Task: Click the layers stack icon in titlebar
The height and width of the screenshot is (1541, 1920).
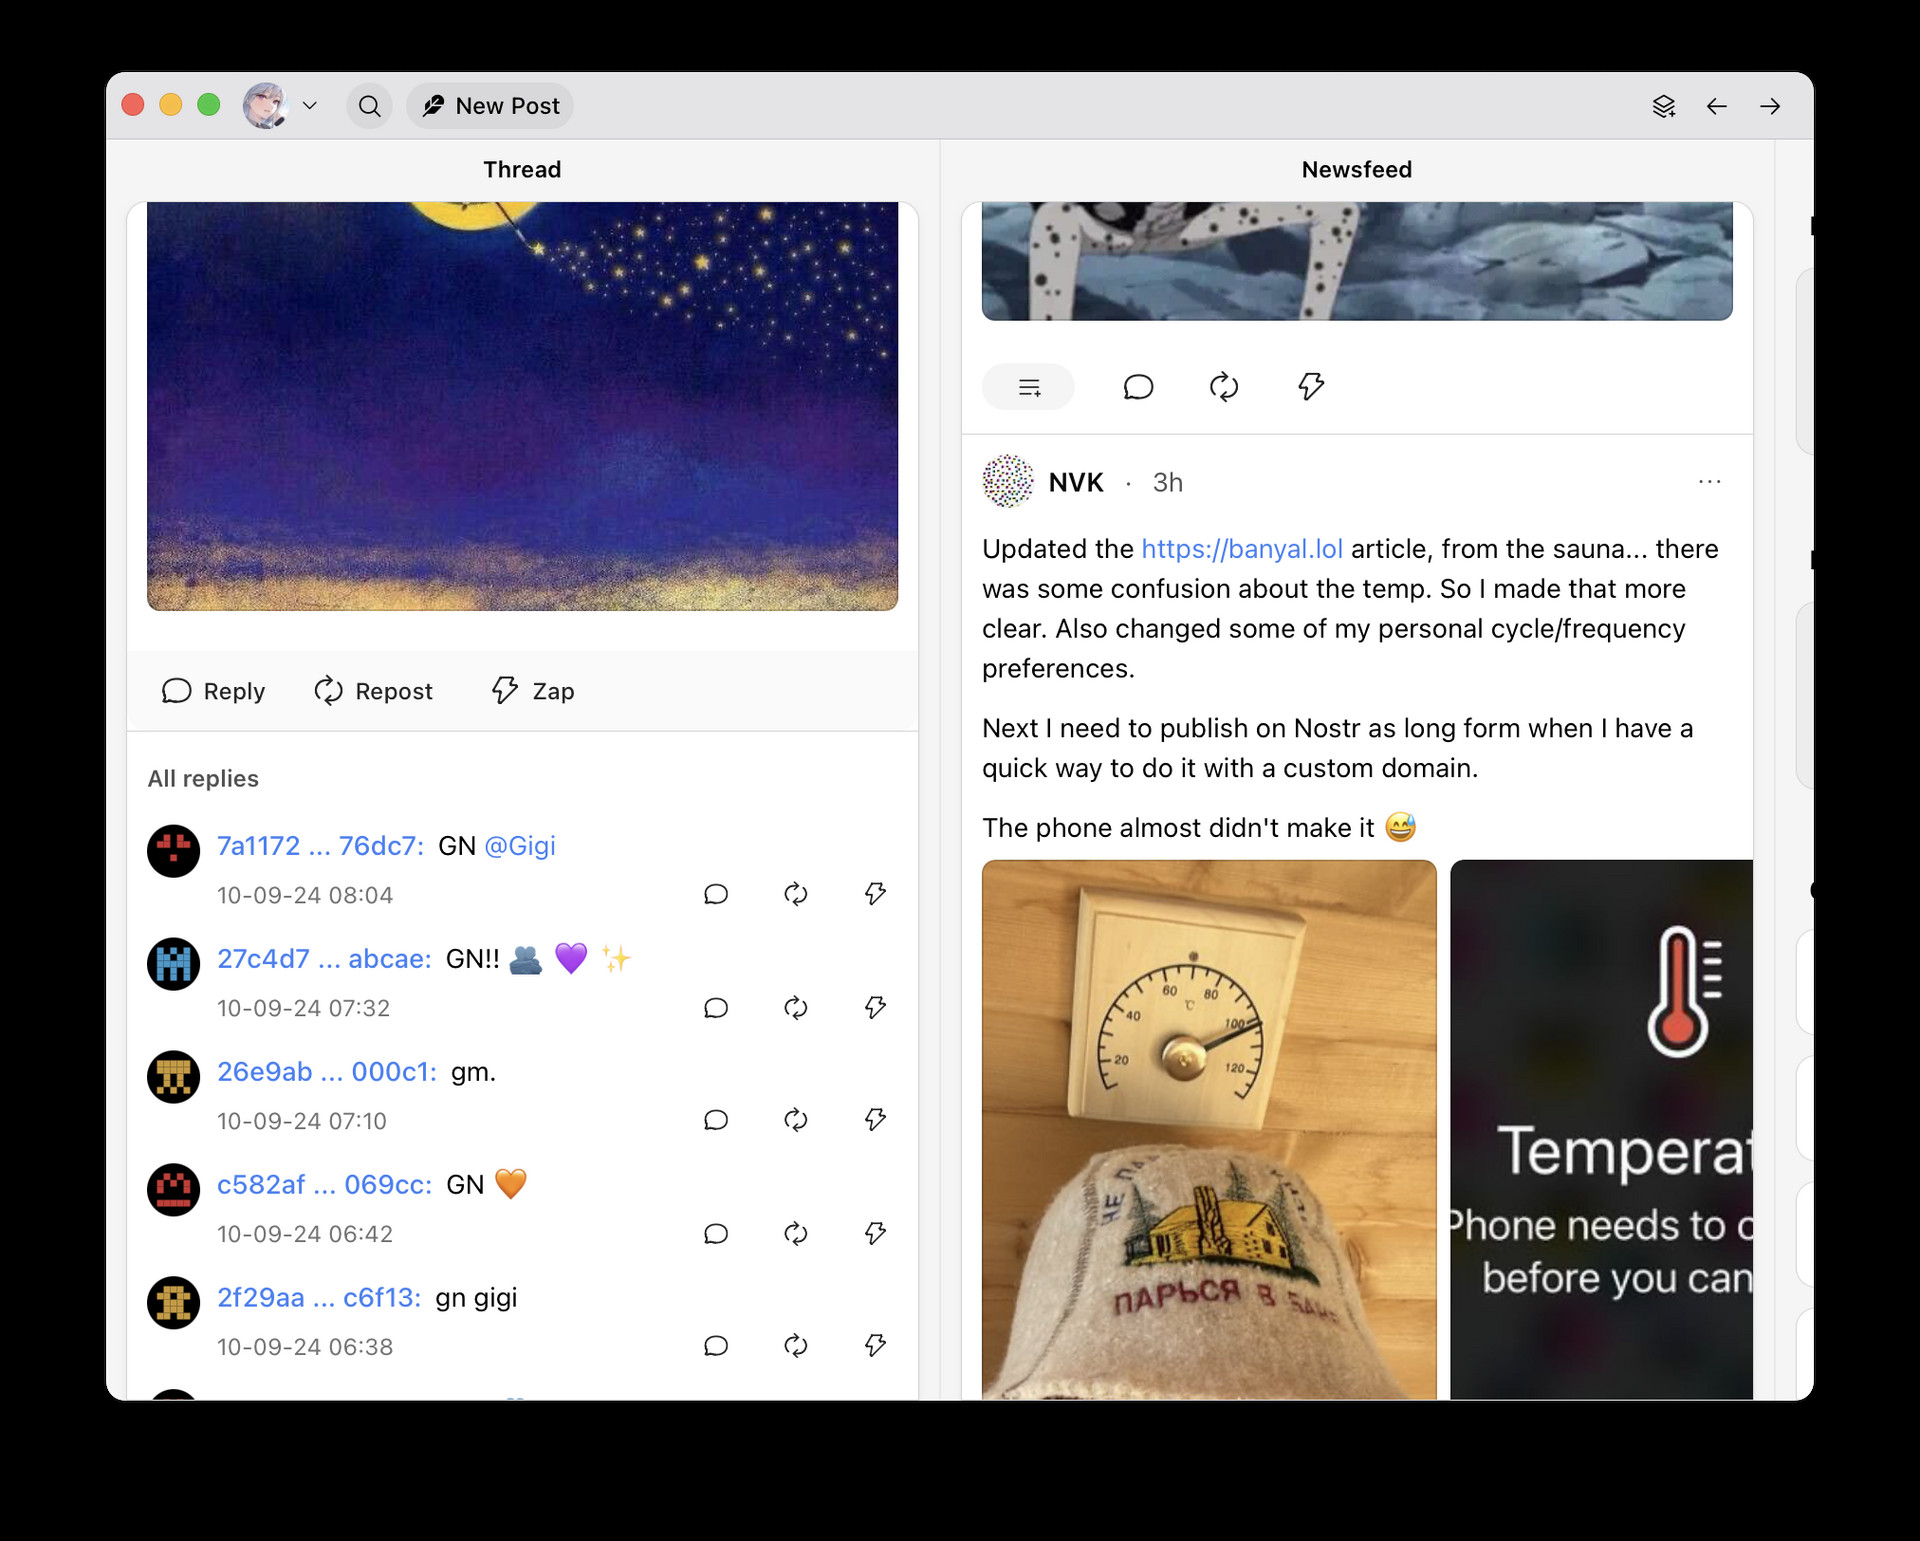Action: [1663, 106]
